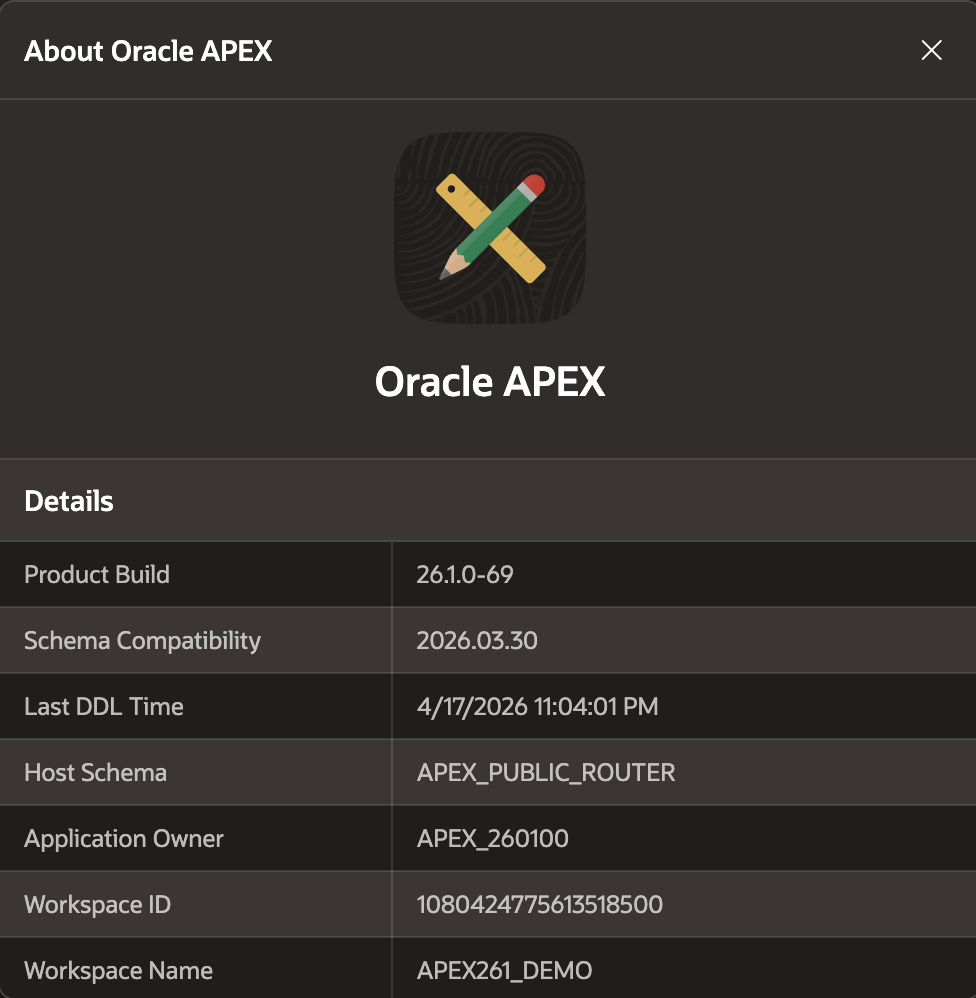This screenshot has height=998, width=976.
Task: Select the 'Application Owner' label
Action: [x=124, y=839]
